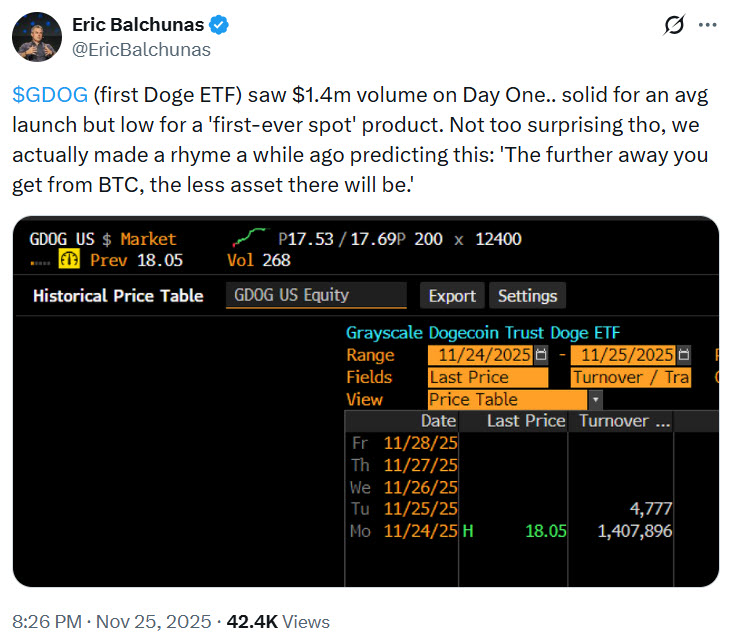Open the three-dot more options menu

pyautogui.click(x=708, y=27)
